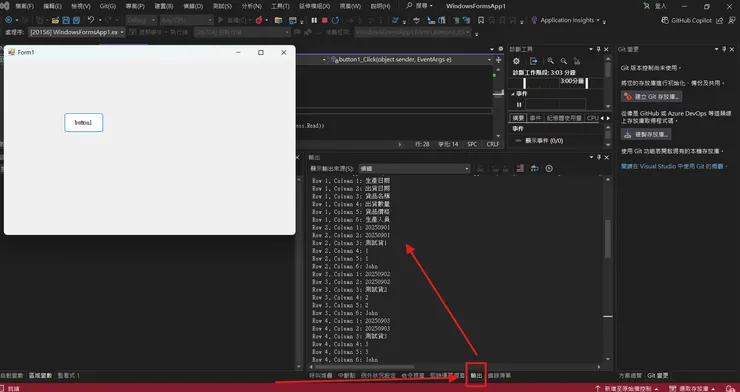Collapse the 事件 section in diagnostic tools
740x392 pixels.
click(x=513, y=94)
